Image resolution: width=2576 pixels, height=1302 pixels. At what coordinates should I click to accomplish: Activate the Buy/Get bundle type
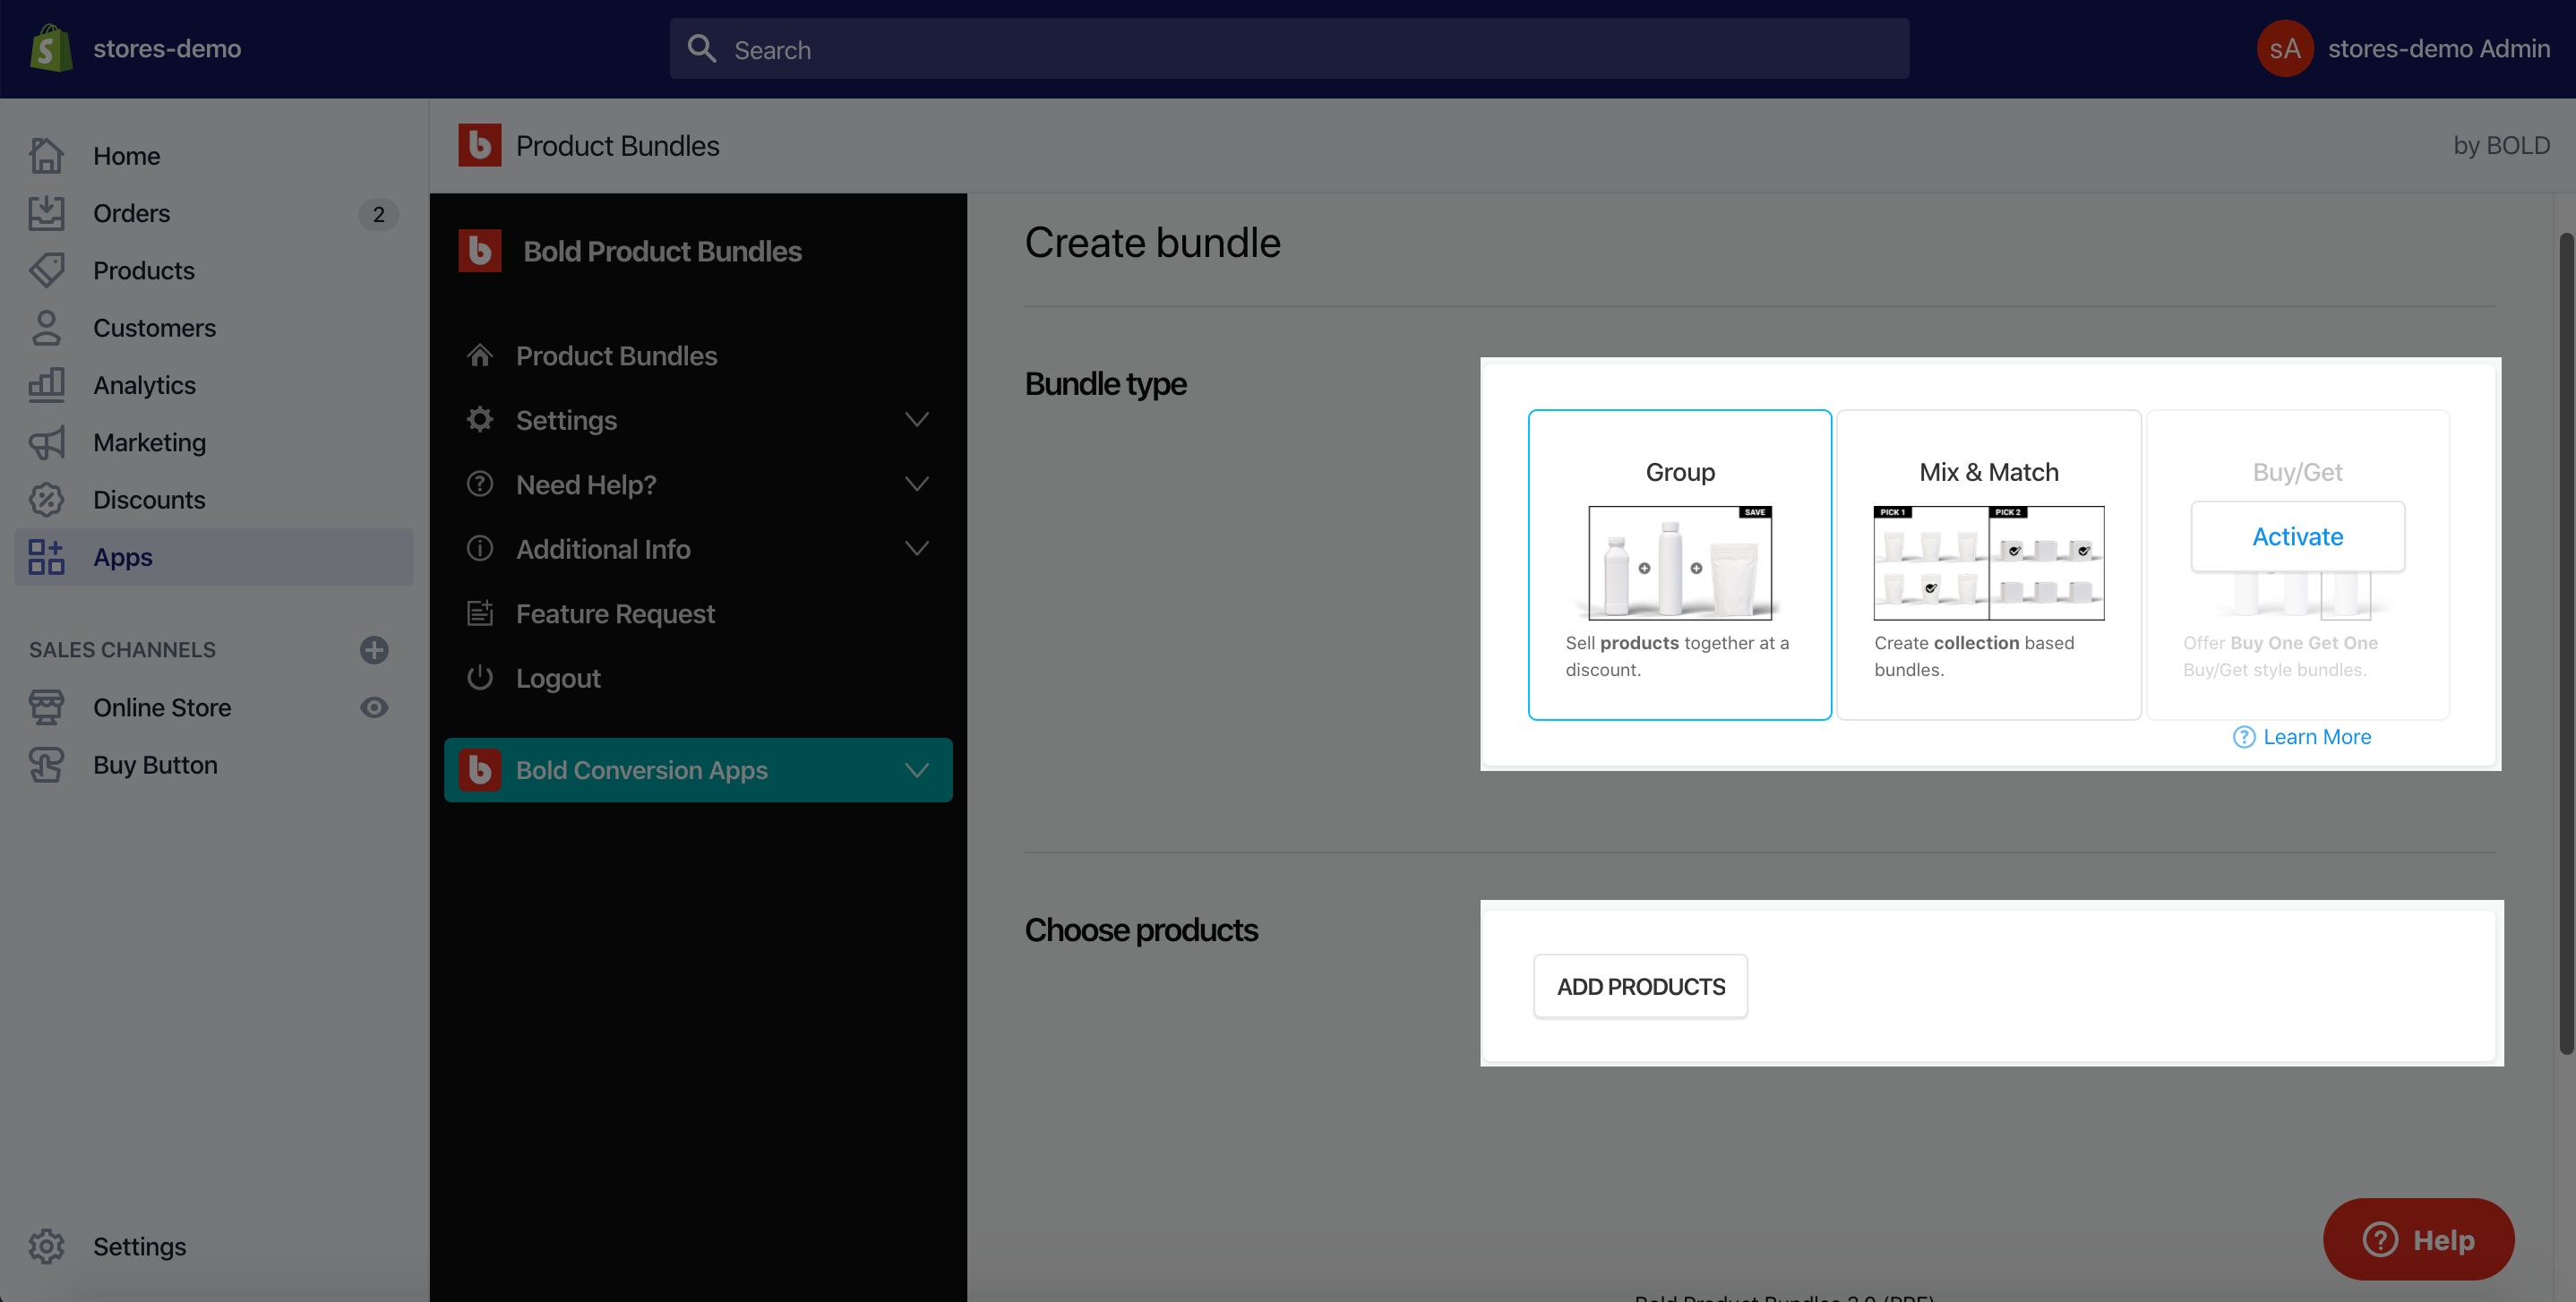[x=2297, y=536]
